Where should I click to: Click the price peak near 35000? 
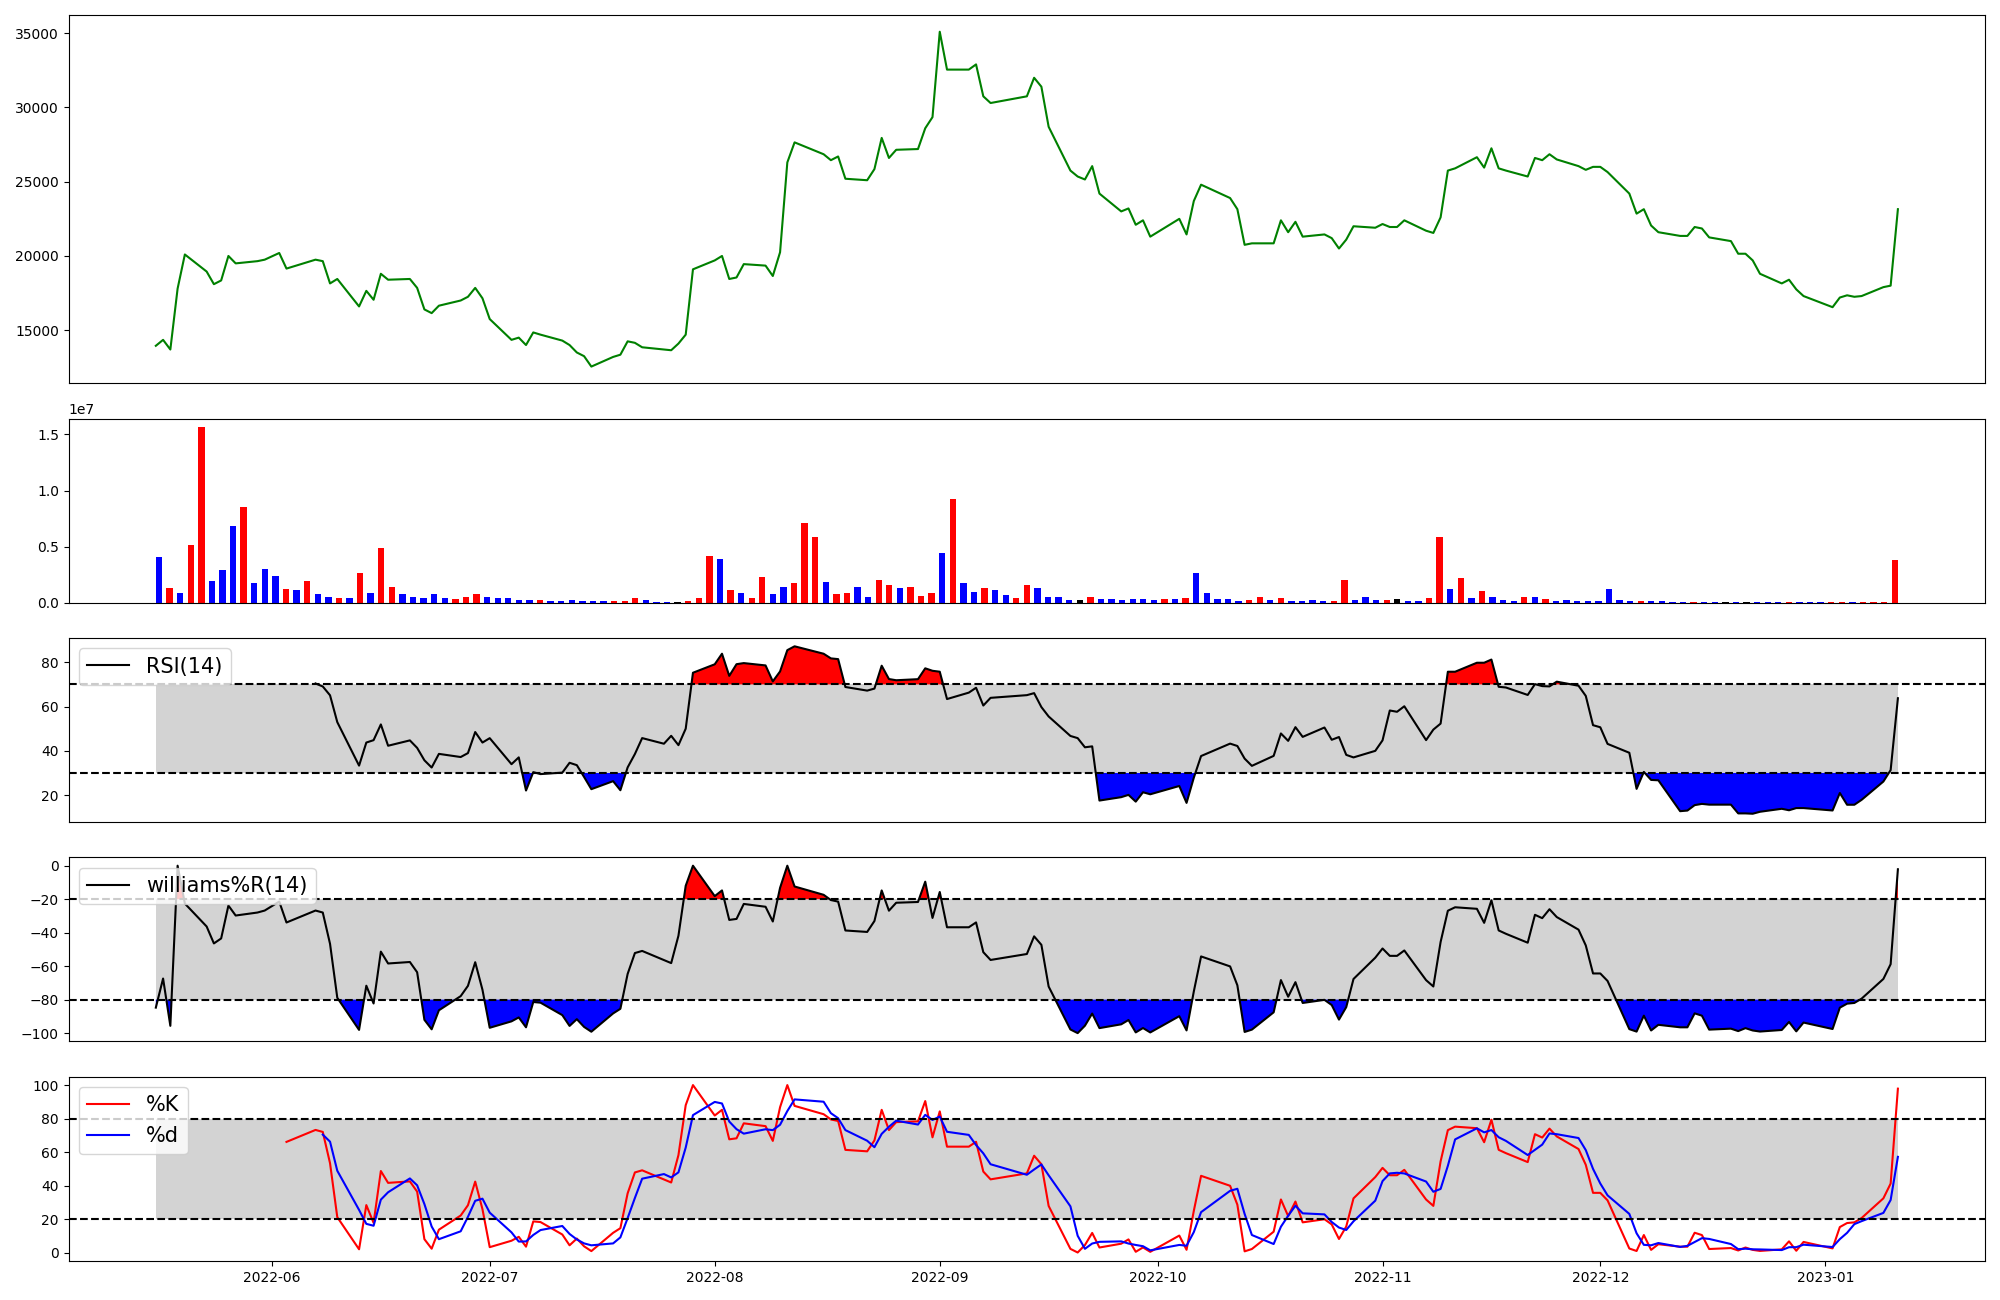click(939, 33)
